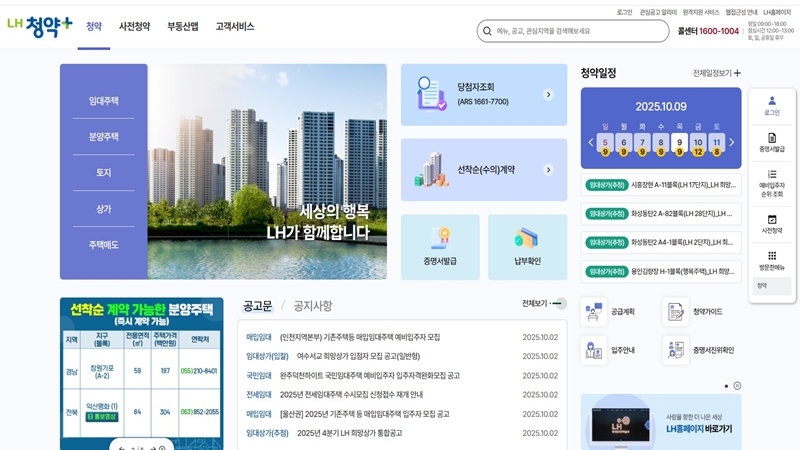The image size is (800, 450).
Task: Click the LH 청약+ logo
Action: (x=40, y=27)
